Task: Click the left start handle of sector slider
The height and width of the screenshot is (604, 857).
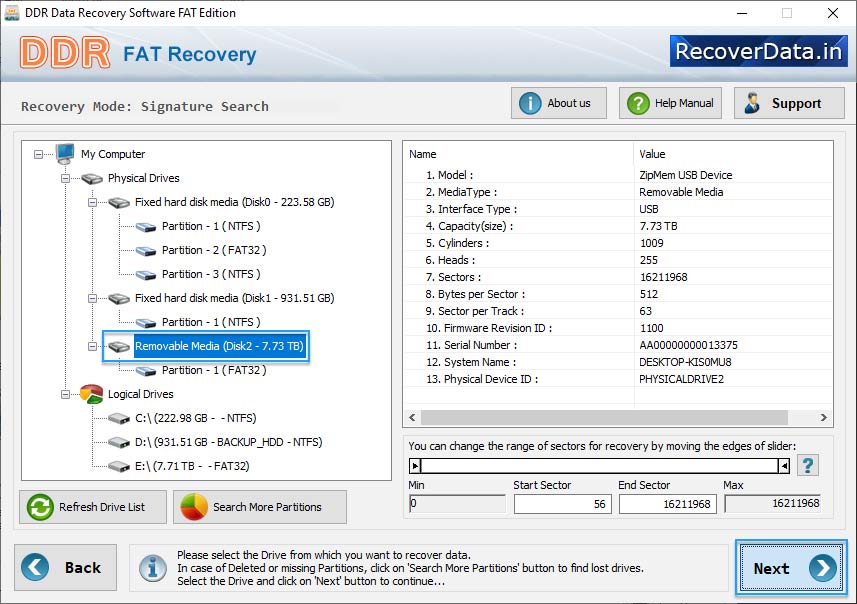Action: pos(415,466)
